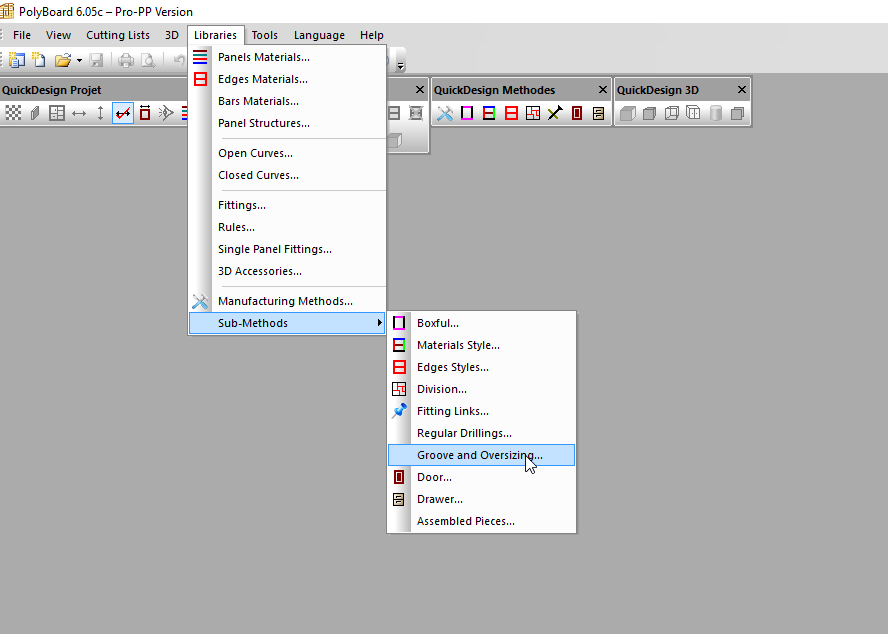Image resolution: width=888 pixels, height=634 pixels.
Task: Choose Panels Materials... from Libraries menu
Action: pos(287,57)
